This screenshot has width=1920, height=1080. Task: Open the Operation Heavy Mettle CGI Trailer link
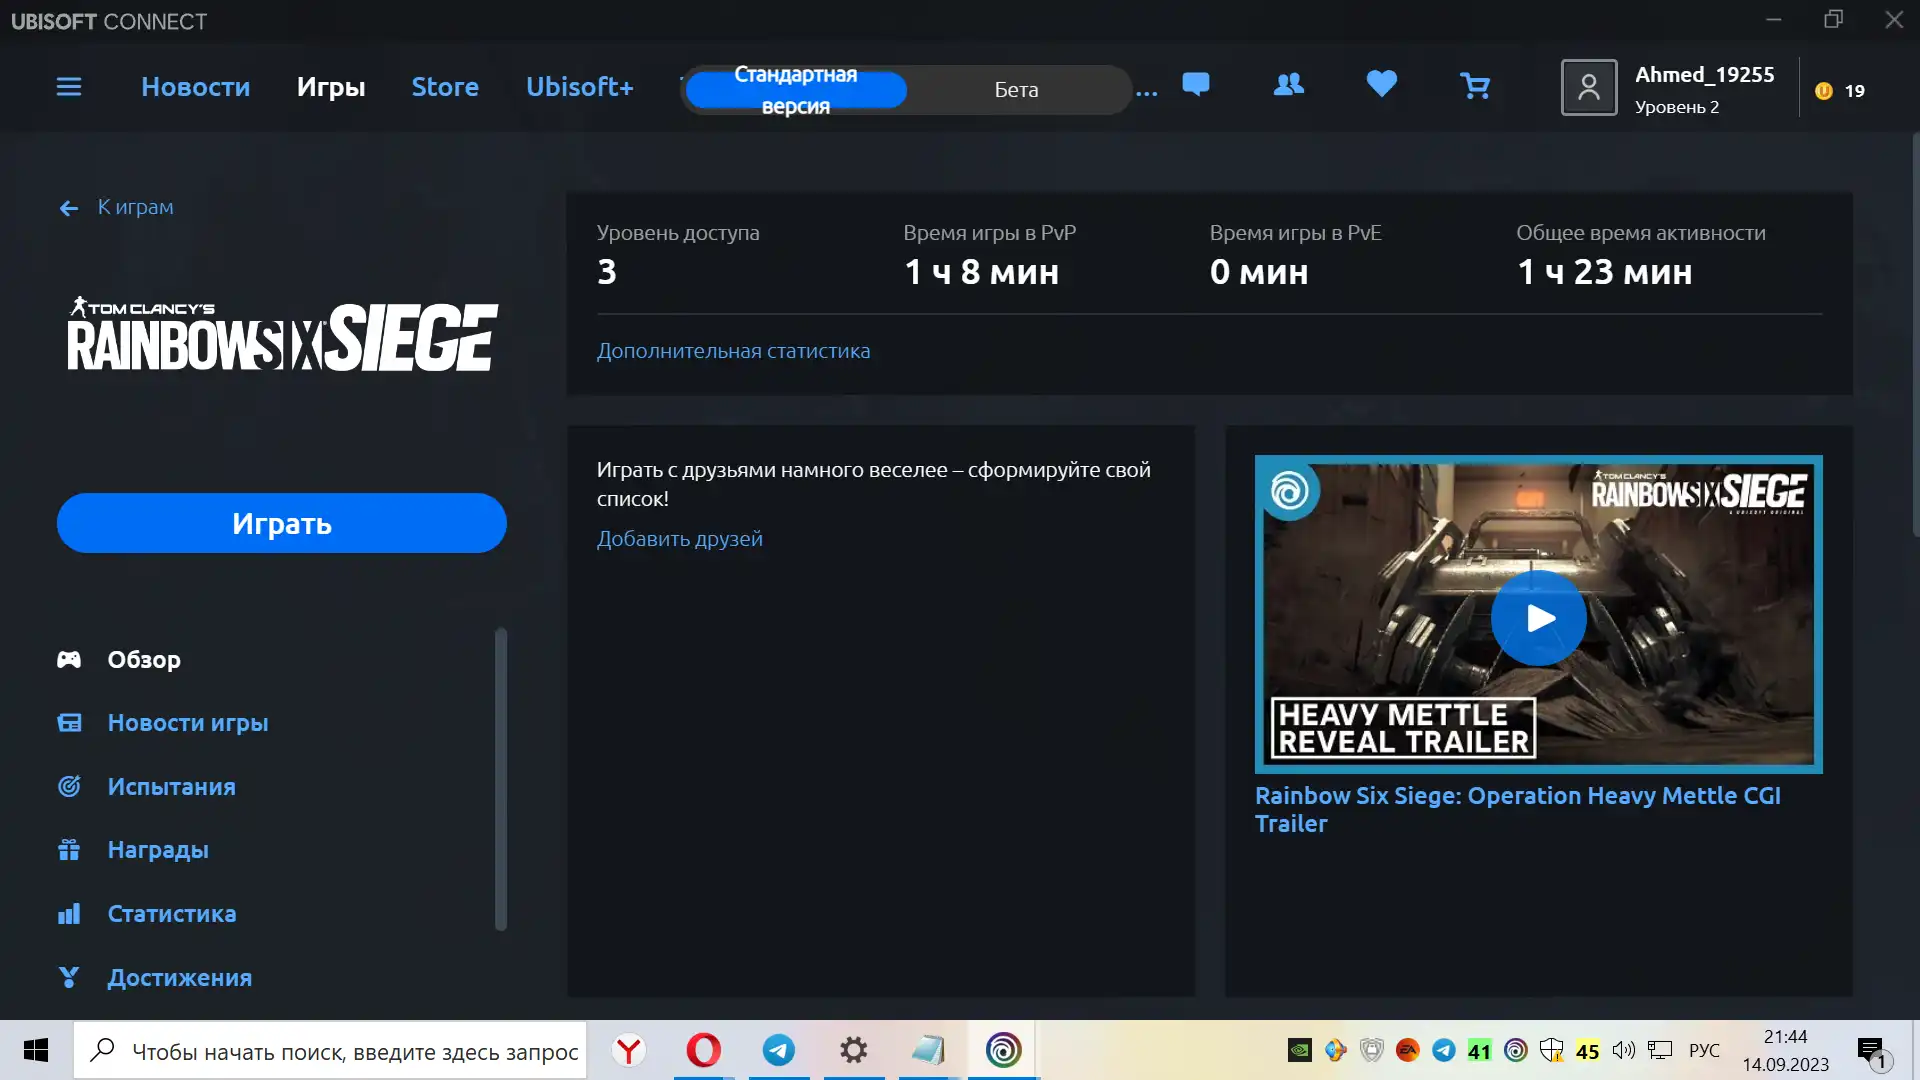tap(1517, 809)
